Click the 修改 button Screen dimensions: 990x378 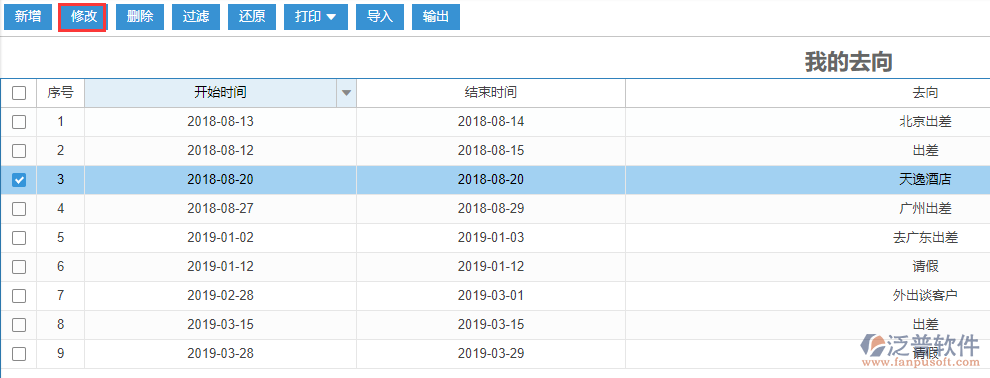click(x=83, y=17)
